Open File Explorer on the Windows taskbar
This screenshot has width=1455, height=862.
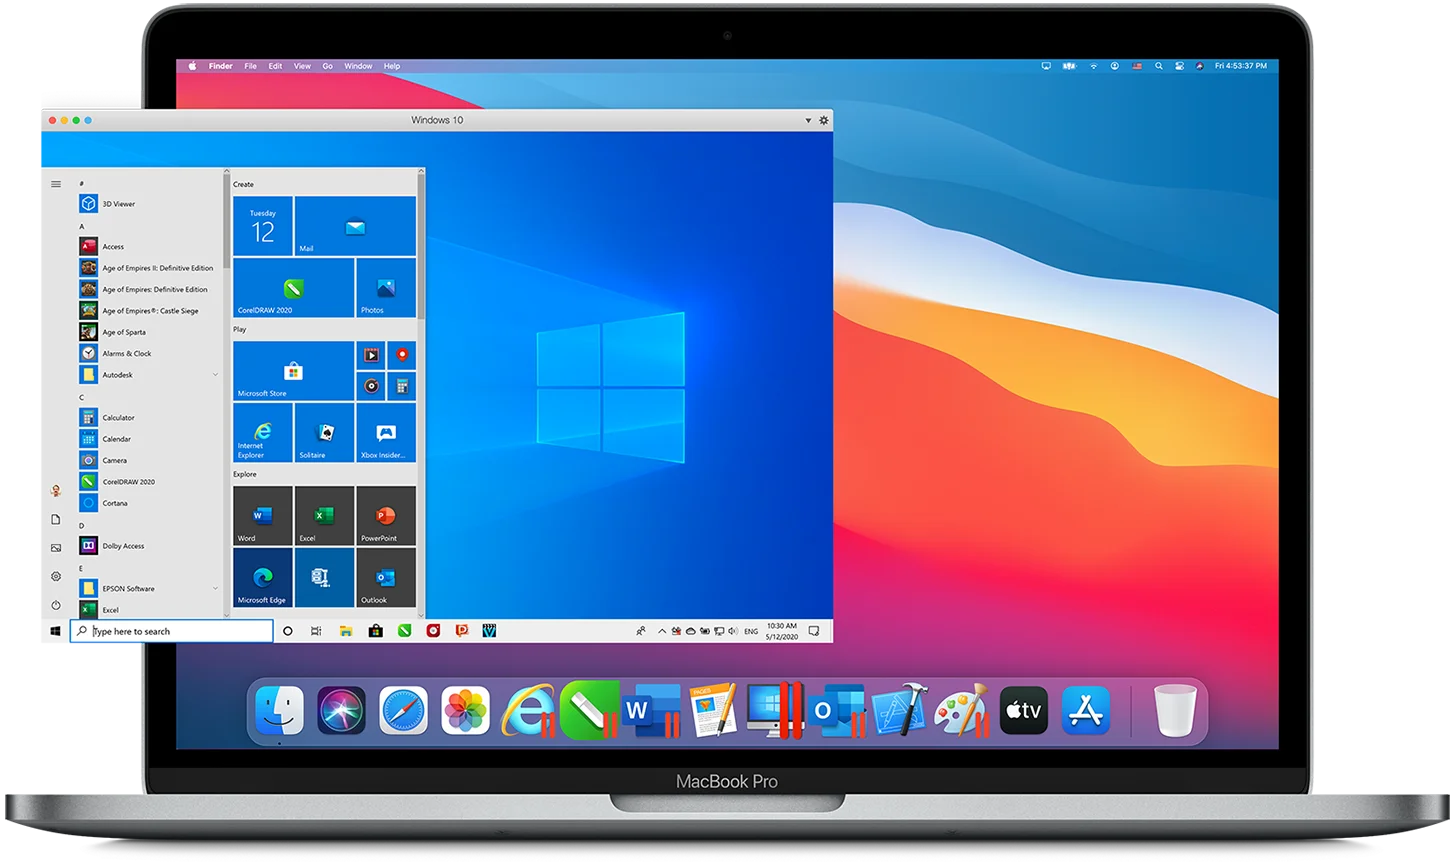pyautogui.click(x=346, y=631)
